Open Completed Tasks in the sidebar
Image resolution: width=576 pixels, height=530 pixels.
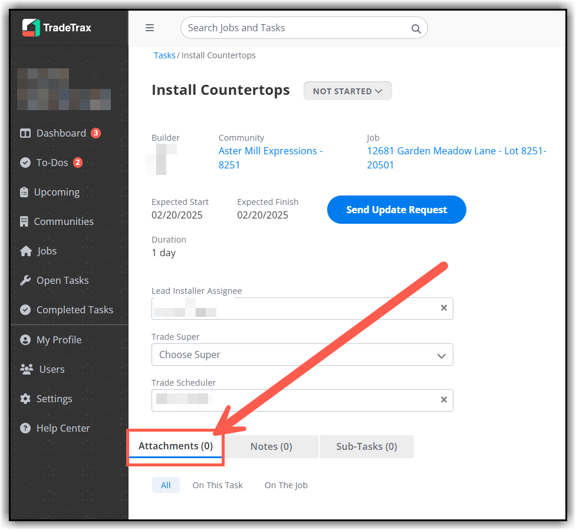[x=67, y=310]
